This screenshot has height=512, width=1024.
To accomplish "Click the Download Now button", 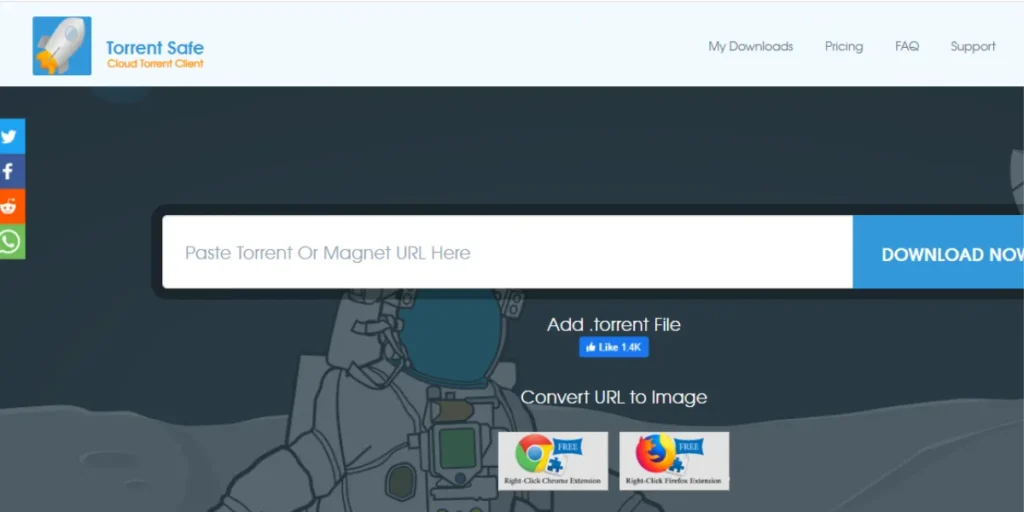I will (940, 254).
